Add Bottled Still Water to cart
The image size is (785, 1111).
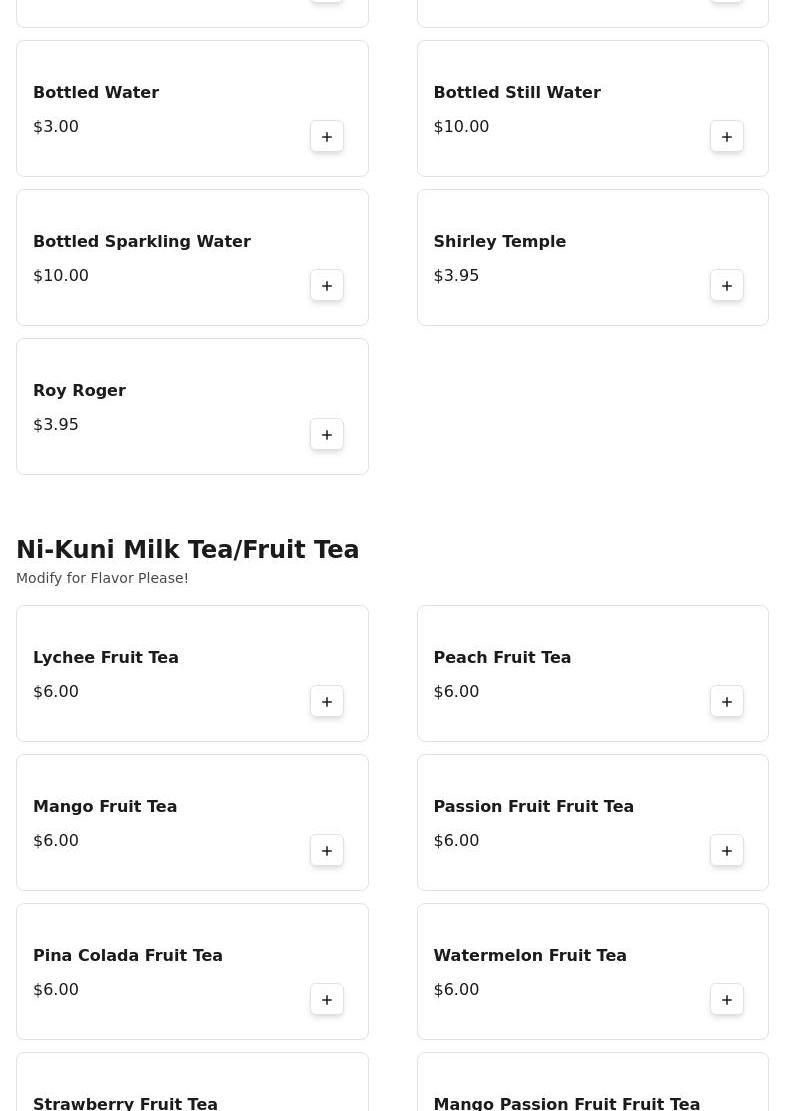pyautogui.click(x=727, y=137)
